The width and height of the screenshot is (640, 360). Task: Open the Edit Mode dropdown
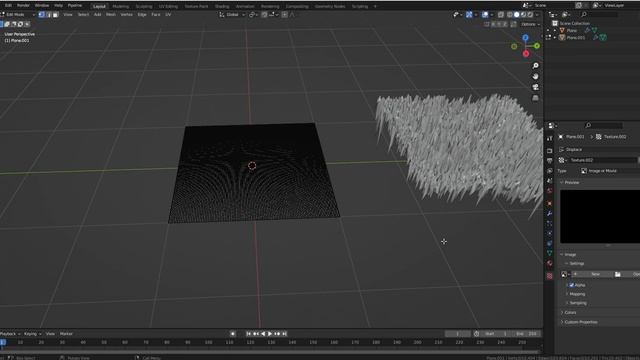(x=17, y=14)
